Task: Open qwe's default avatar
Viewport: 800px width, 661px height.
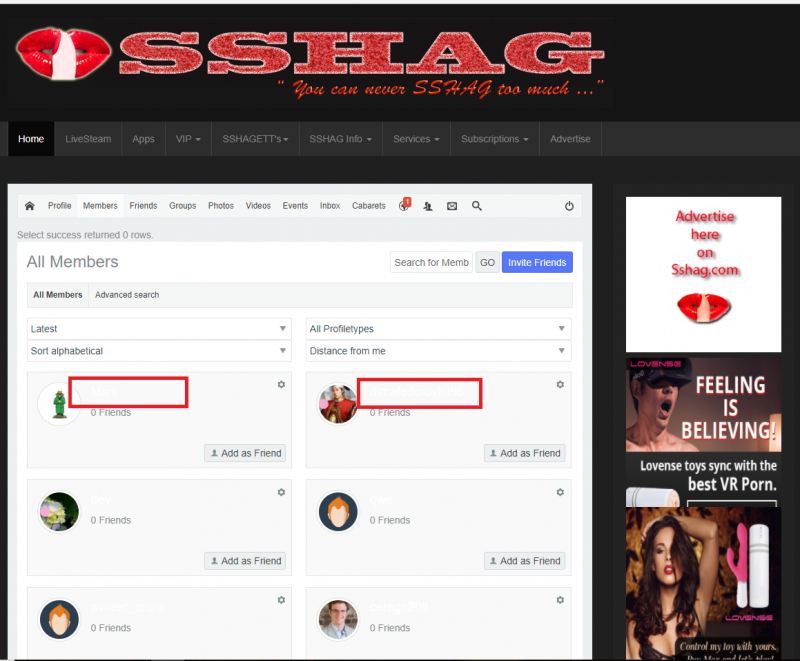Action: point(338,512)
